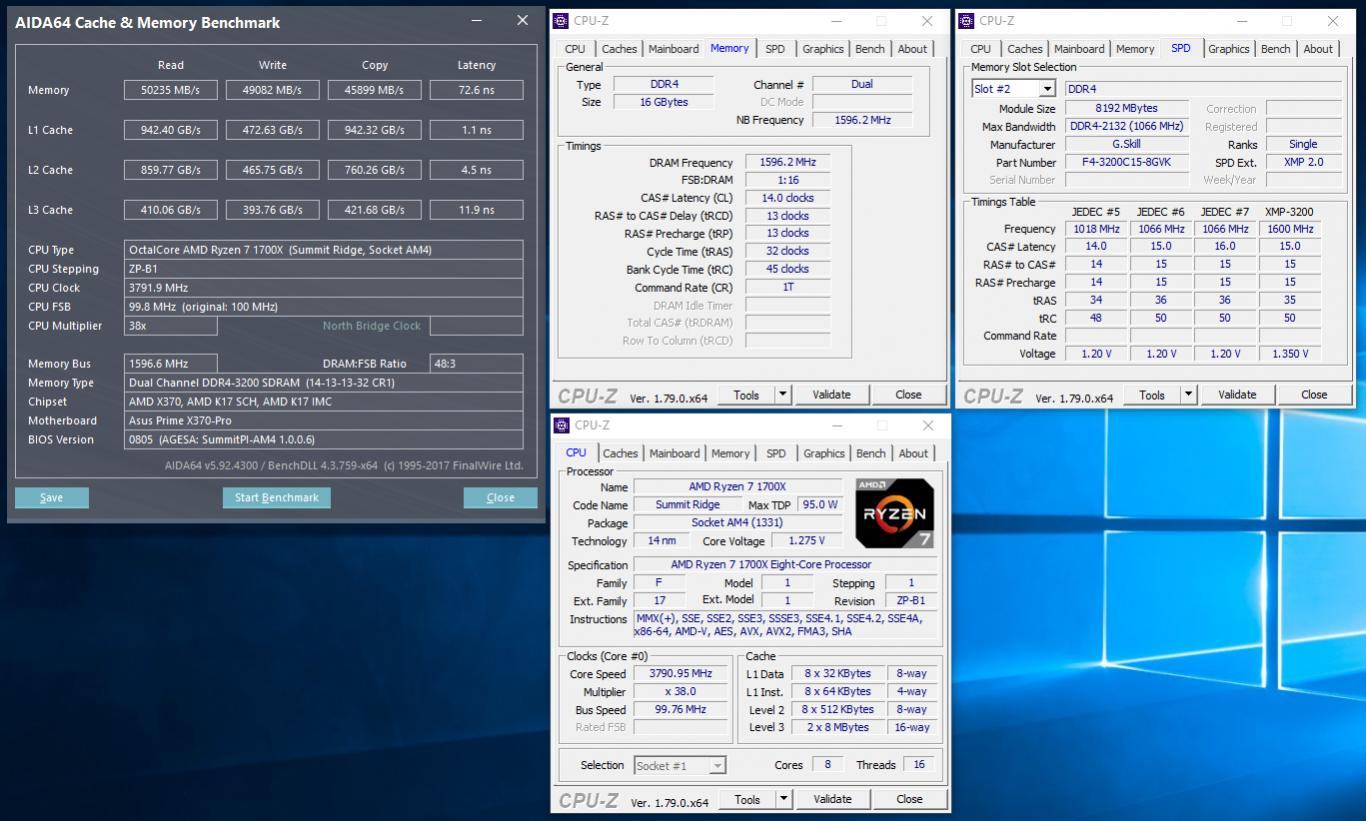This screenshot has height=821, width=1366.
Task: Click Close button in CPU window
Action: [x=909, y=799]
